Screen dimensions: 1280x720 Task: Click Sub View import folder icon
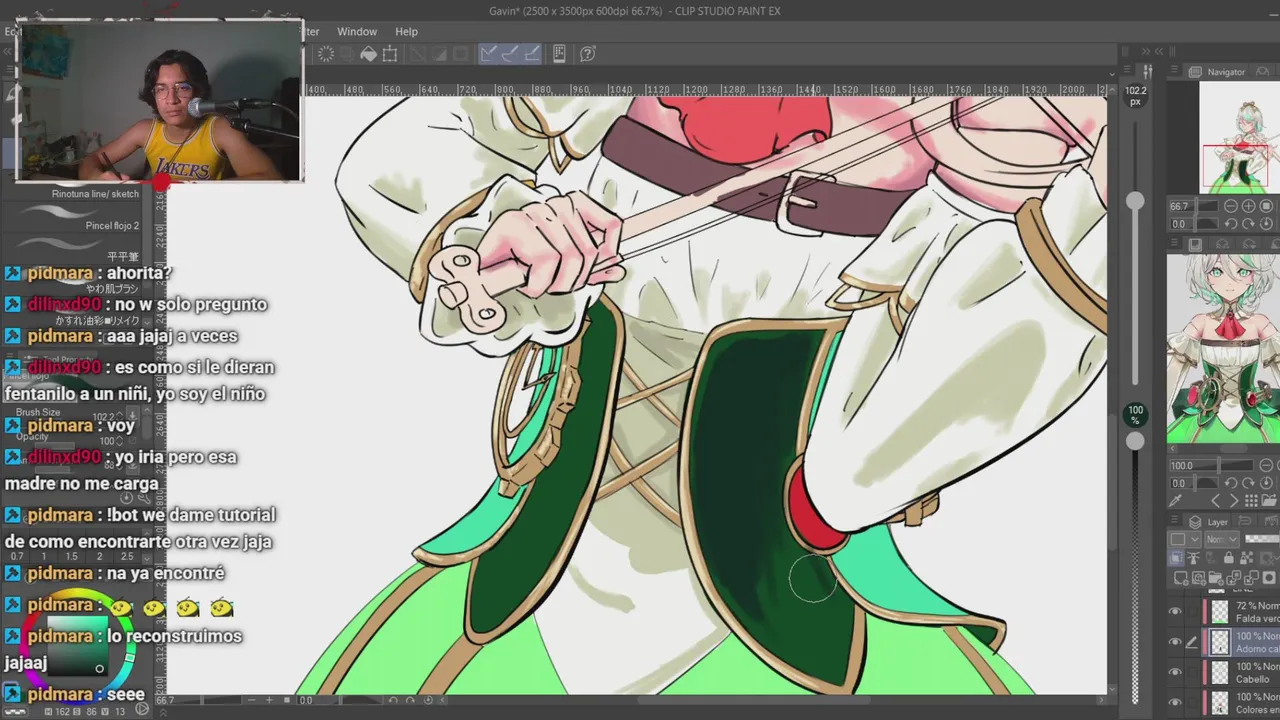click(x=1269, y=501)
